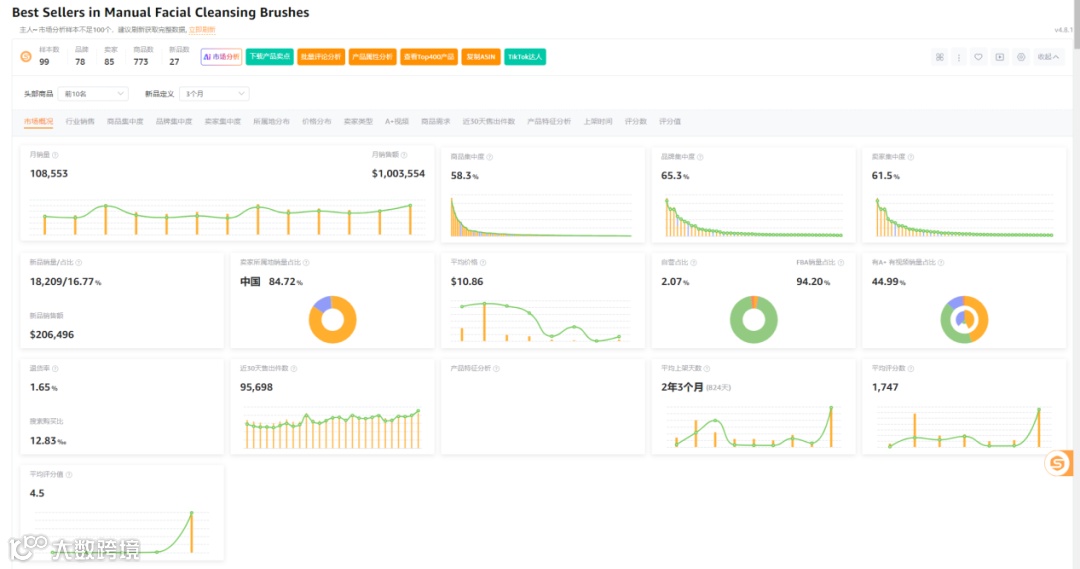Open the four-circle apps grid icon

[939, 57]
